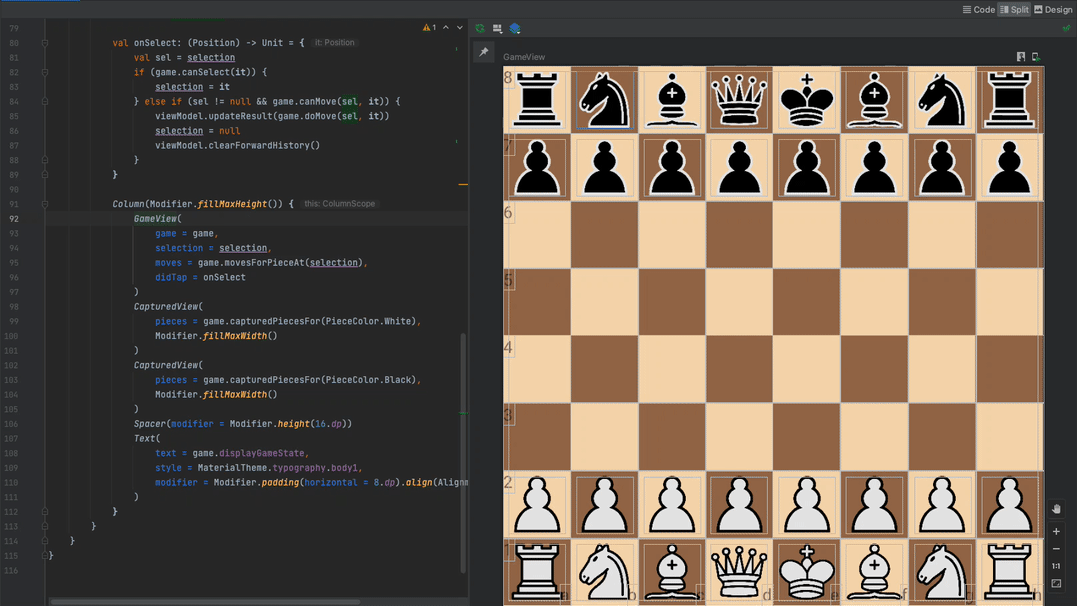Run GameView preview on device
Viewport: 1077px width, 606px height.
tap(1036, 57)
